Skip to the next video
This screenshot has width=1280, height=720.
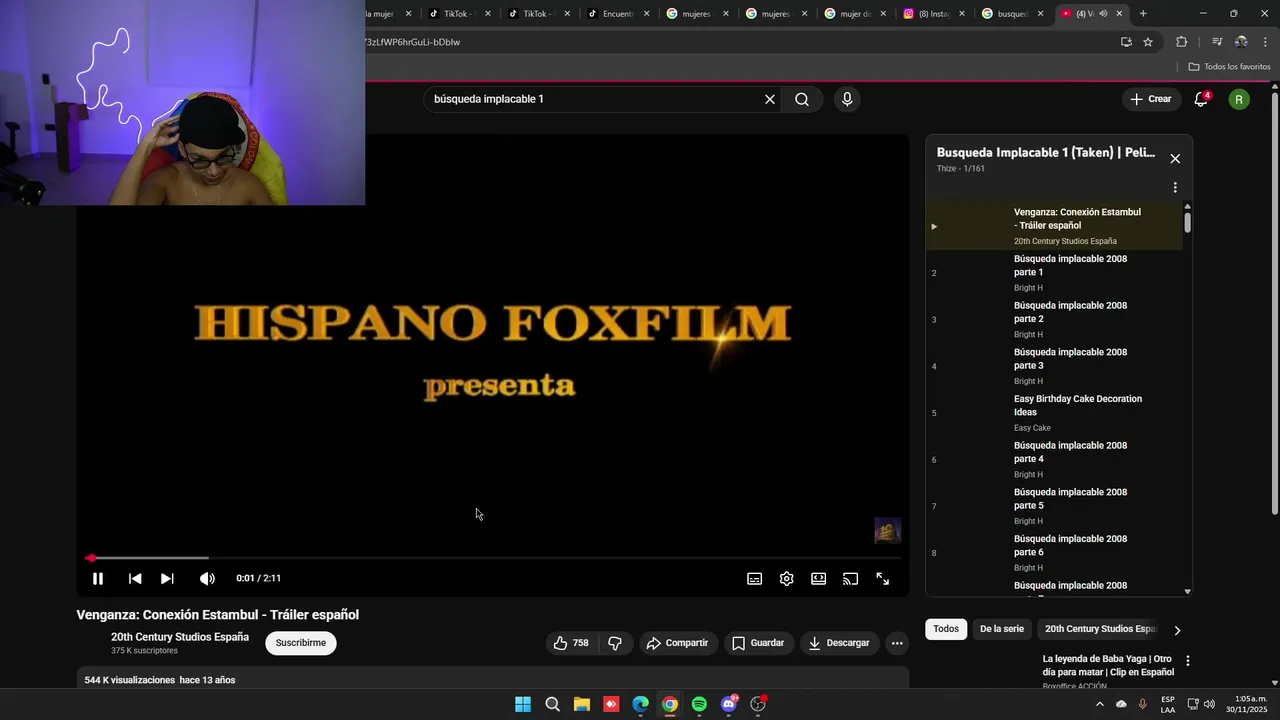click(167, 579)
